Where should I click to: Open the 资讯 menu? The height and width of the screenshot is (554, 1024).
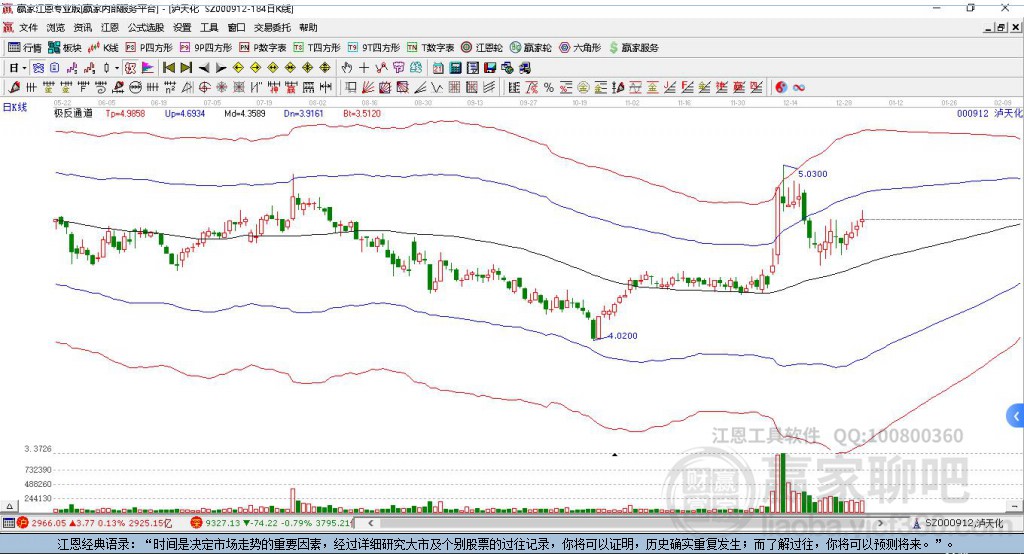point(83,27)
